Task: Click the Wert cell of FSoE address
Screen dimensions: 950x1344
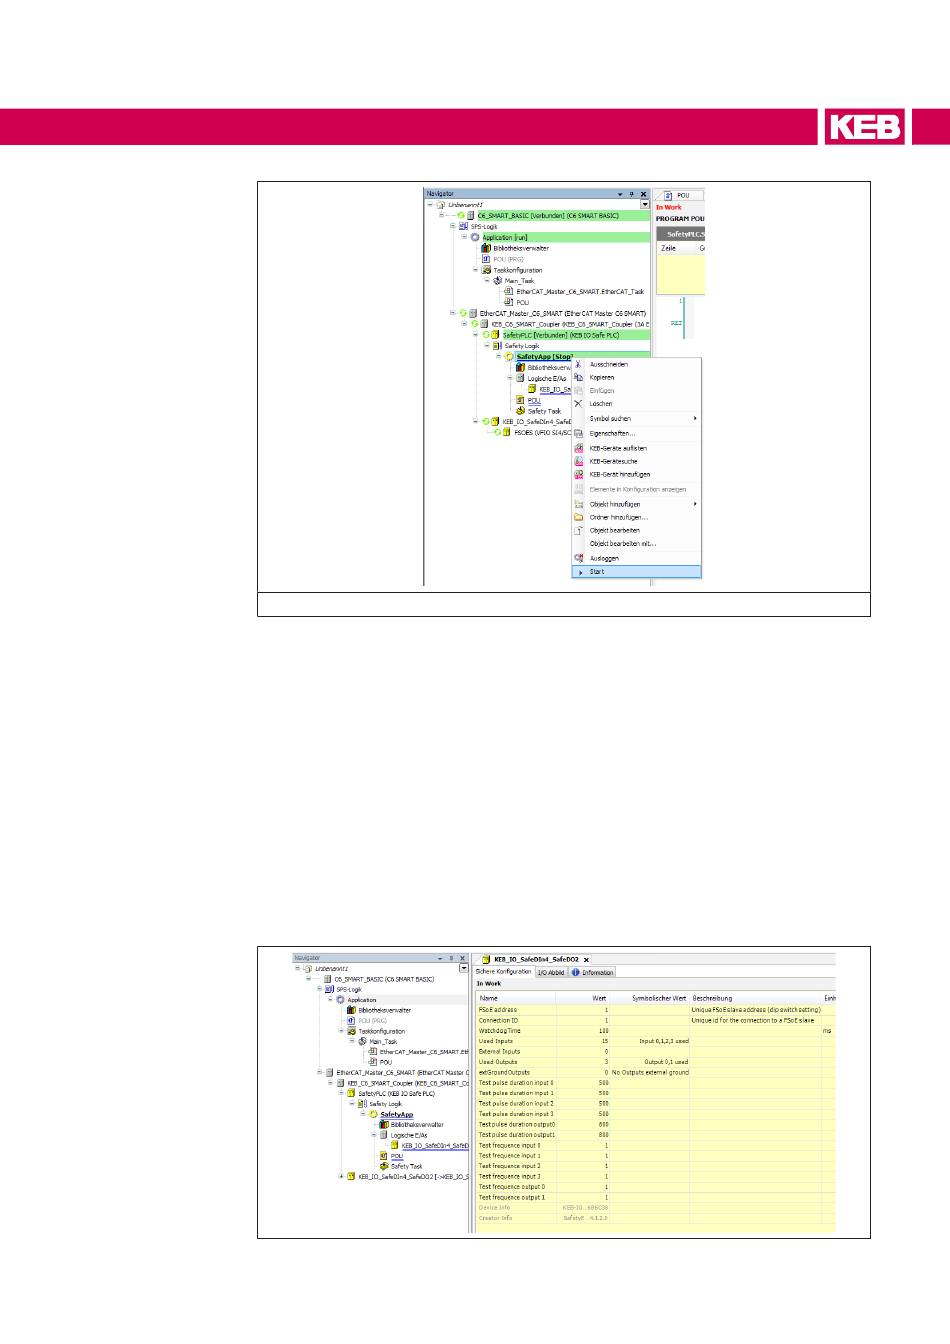Action: (x=584, y=1010)
